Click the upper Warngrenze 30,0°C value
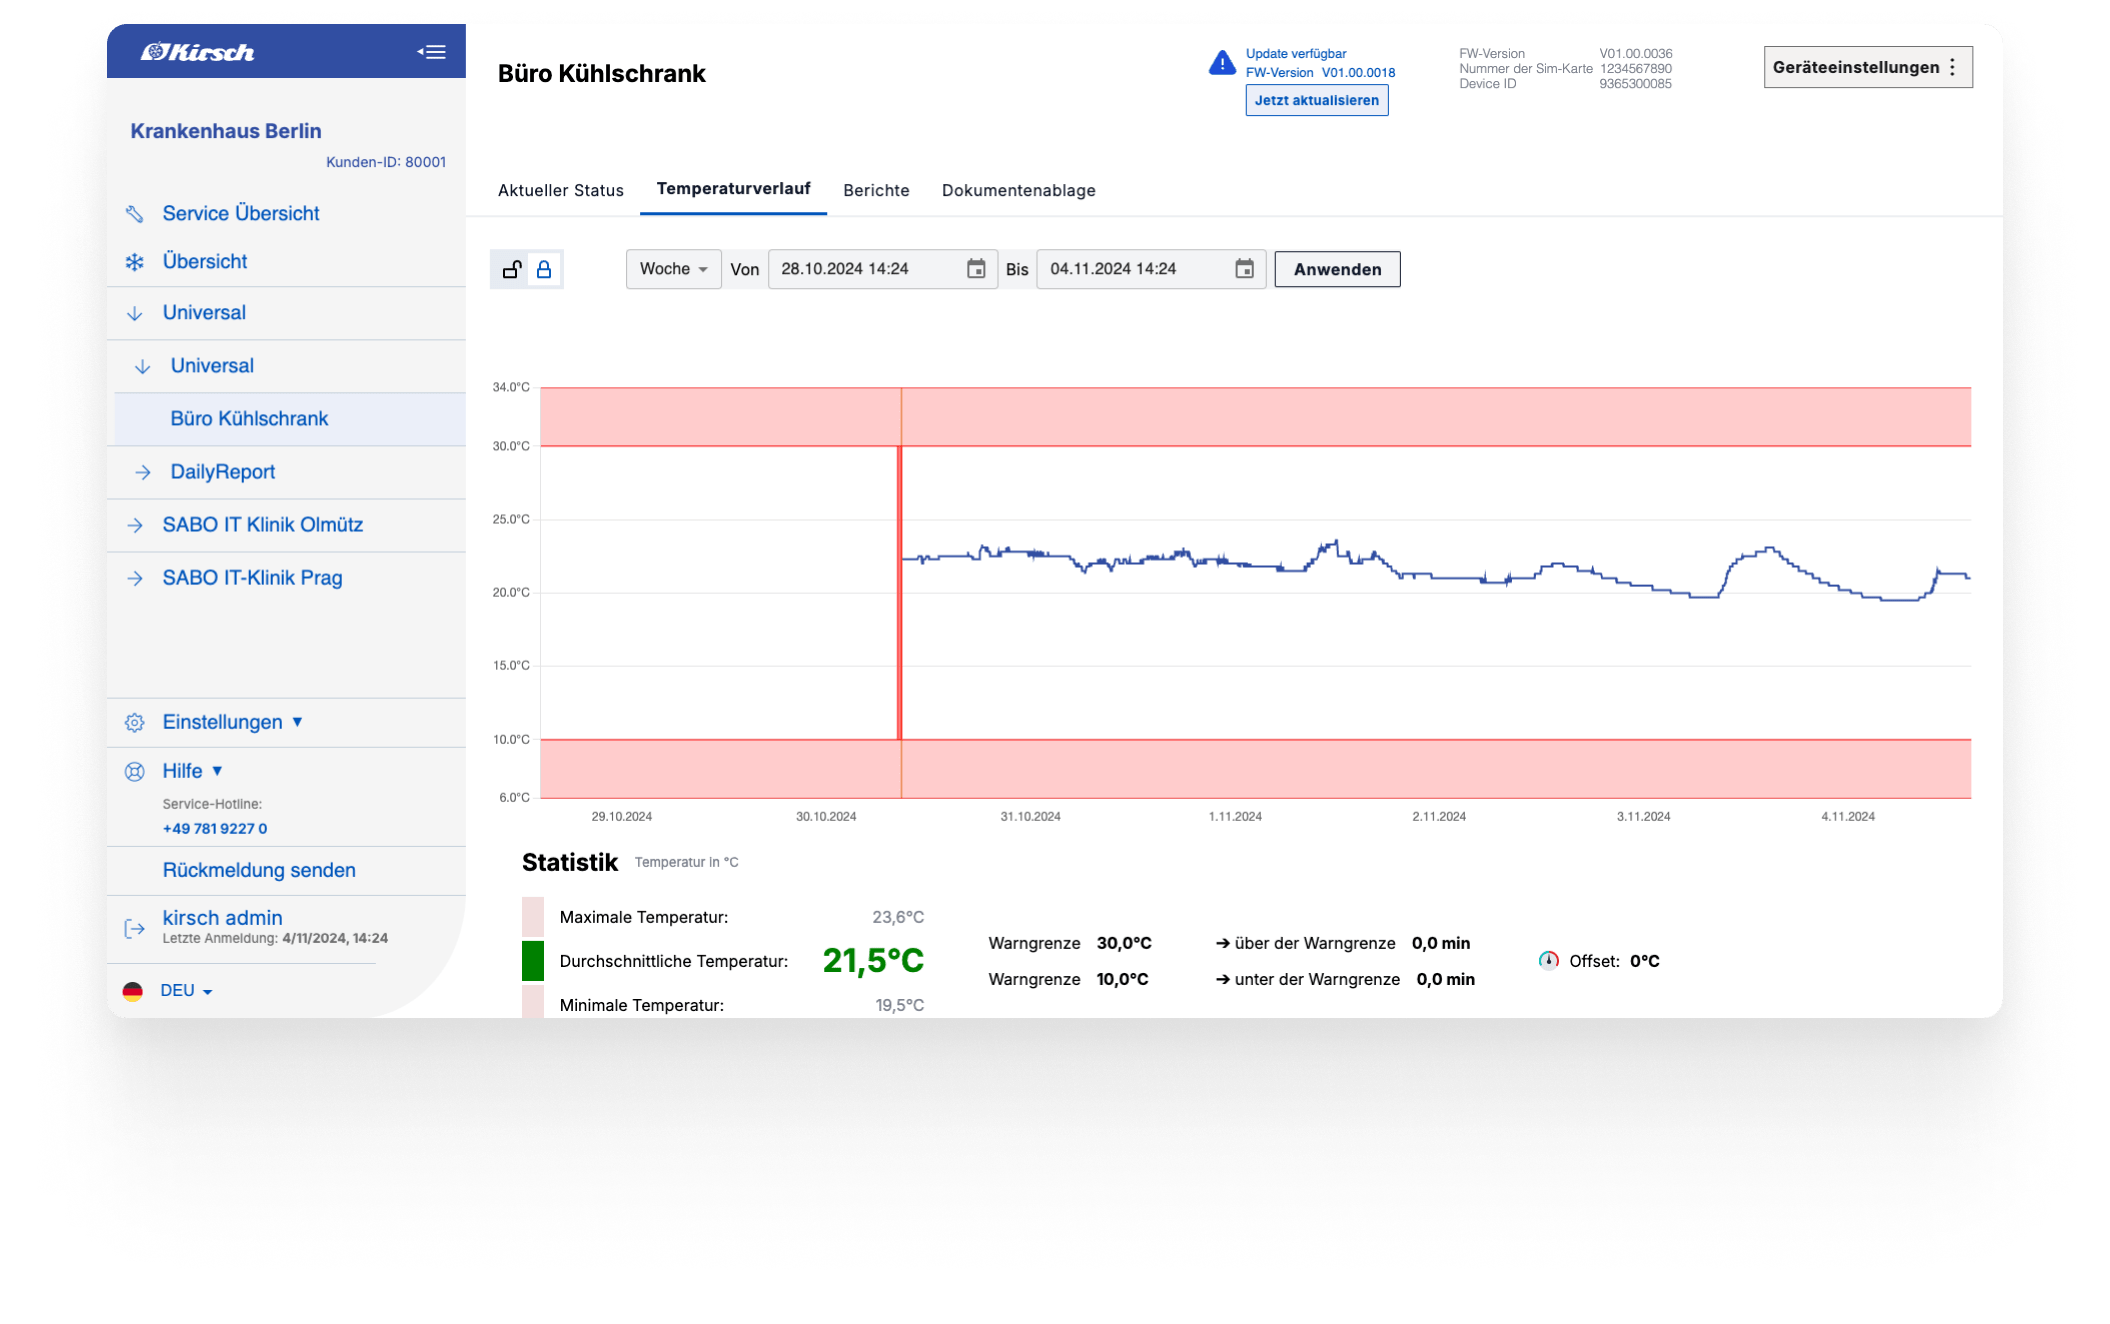This screenshot has height=1324, width=2110. point(1124,943)
